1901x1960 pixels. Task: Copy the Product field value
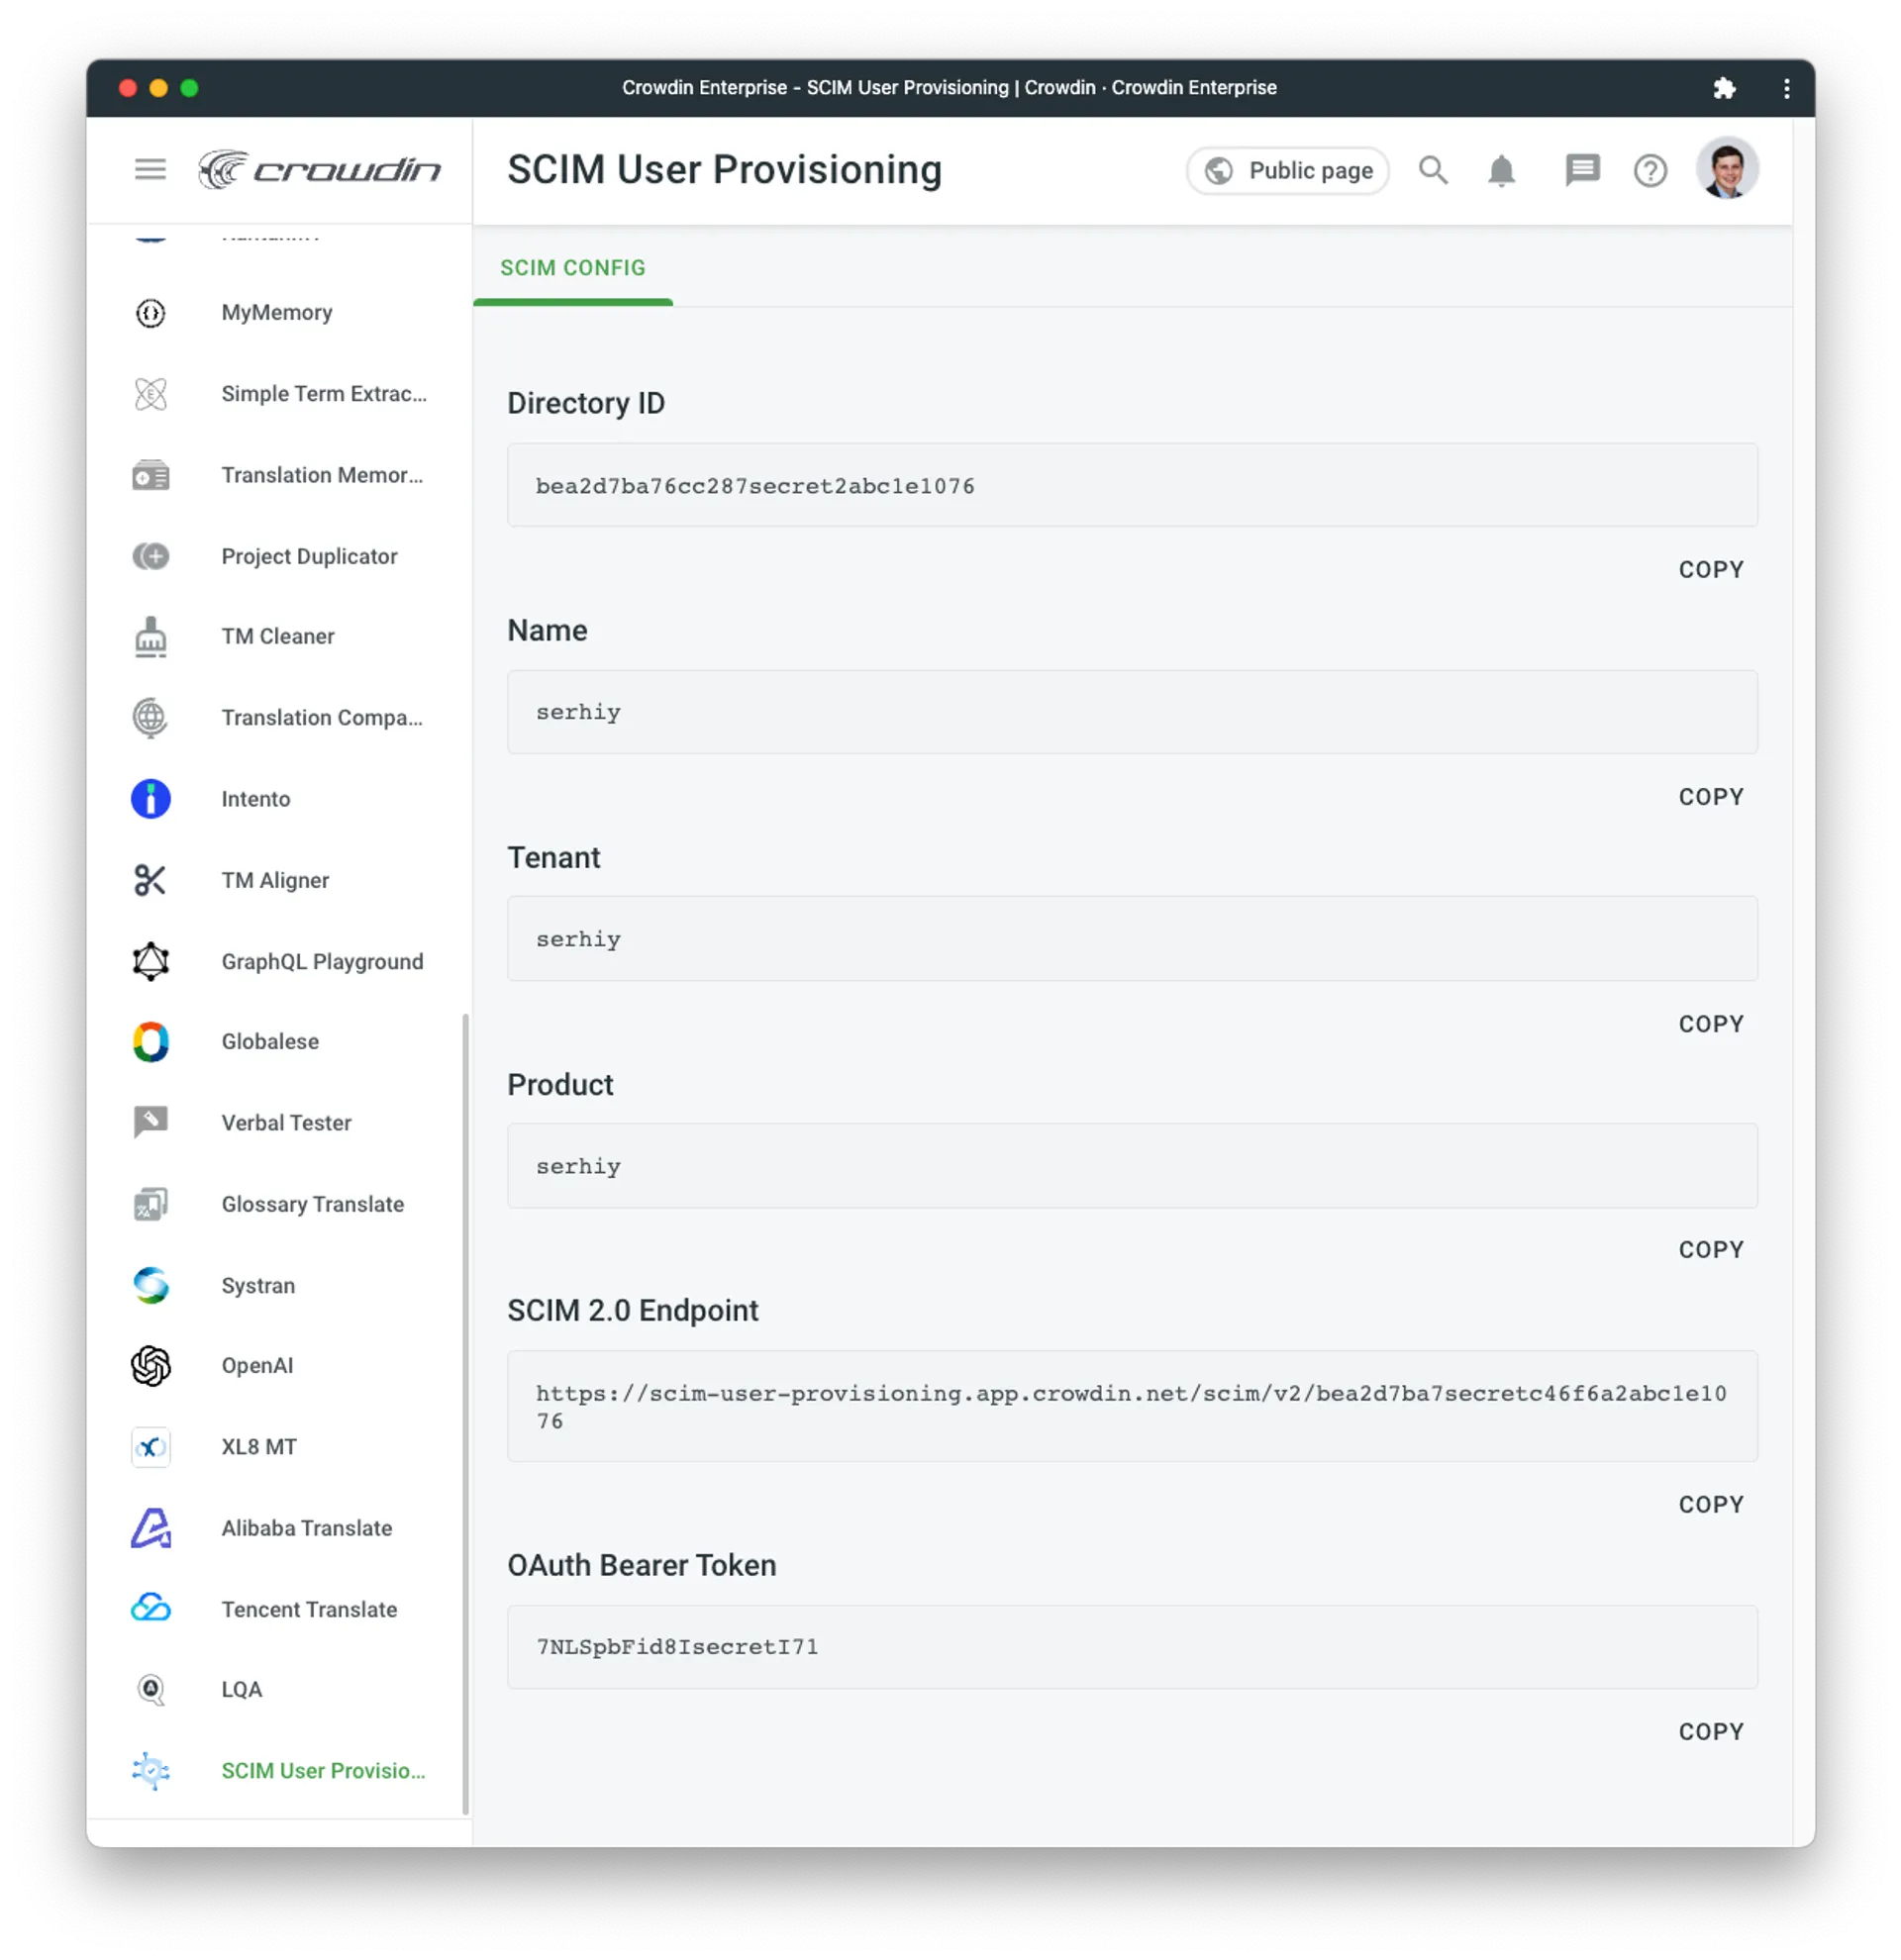tap(1710, 1249)
